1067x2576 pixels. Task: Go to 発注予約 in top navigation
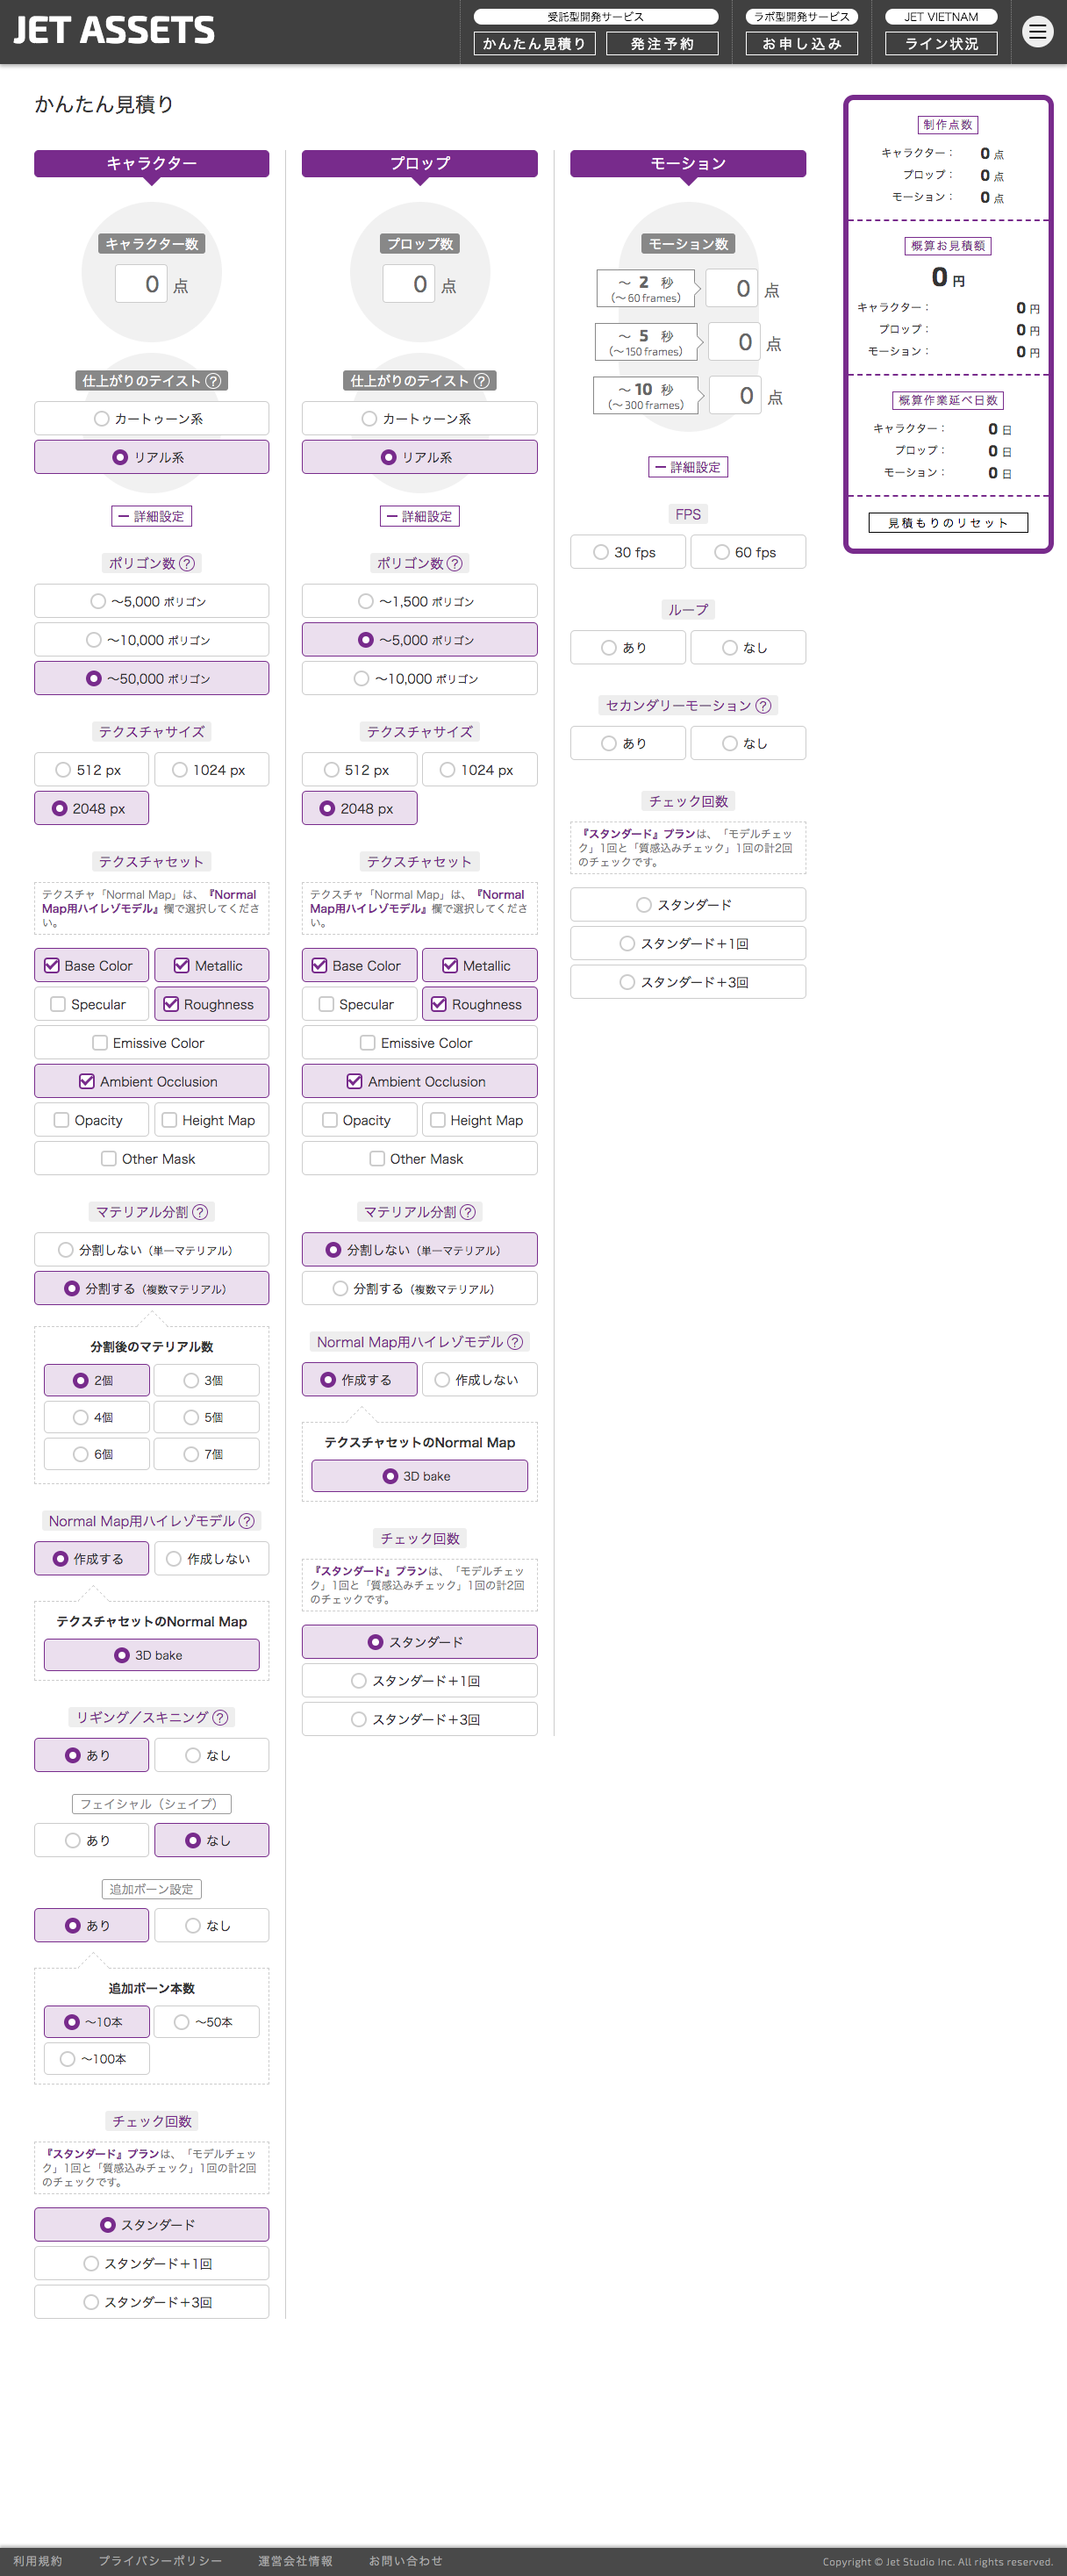click(662, 44)
